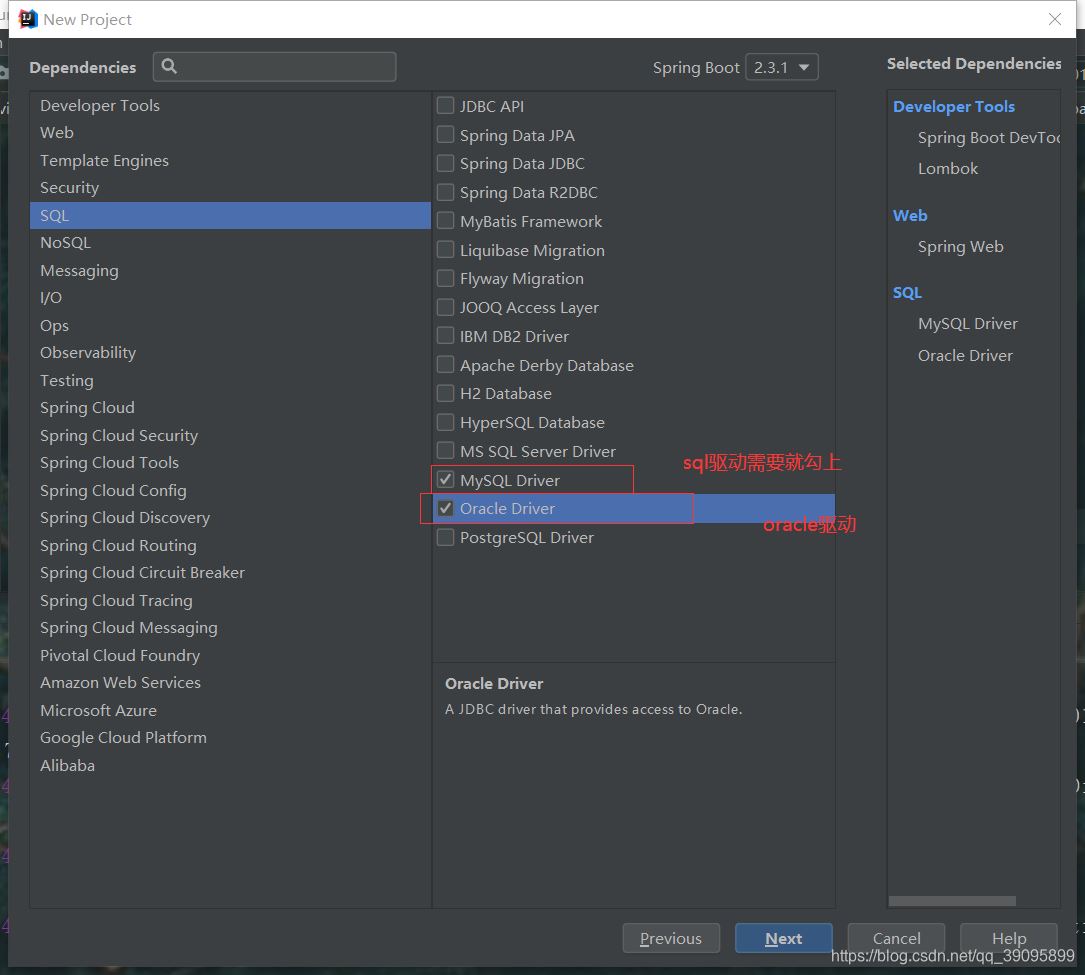Screen dimensions: 1085x975
Task: Enable Spring Data JPA dependency
Action: pyautogui.click(x=446, y=134)
